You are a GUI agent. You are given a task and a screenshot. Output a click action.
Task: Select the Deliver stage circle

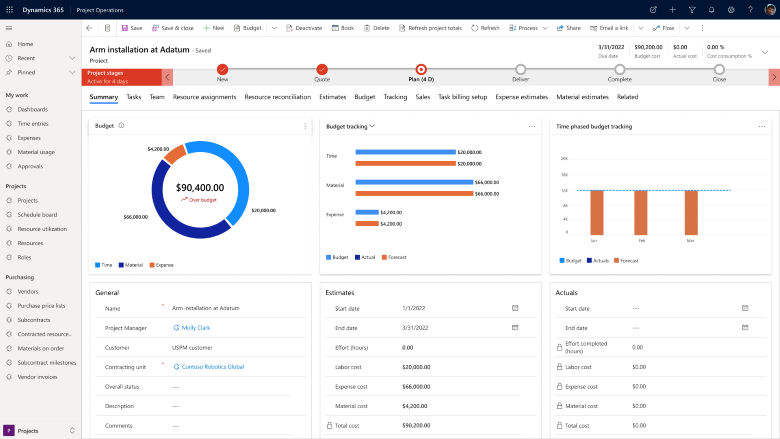pyautogui.click(x=520, y=69)
